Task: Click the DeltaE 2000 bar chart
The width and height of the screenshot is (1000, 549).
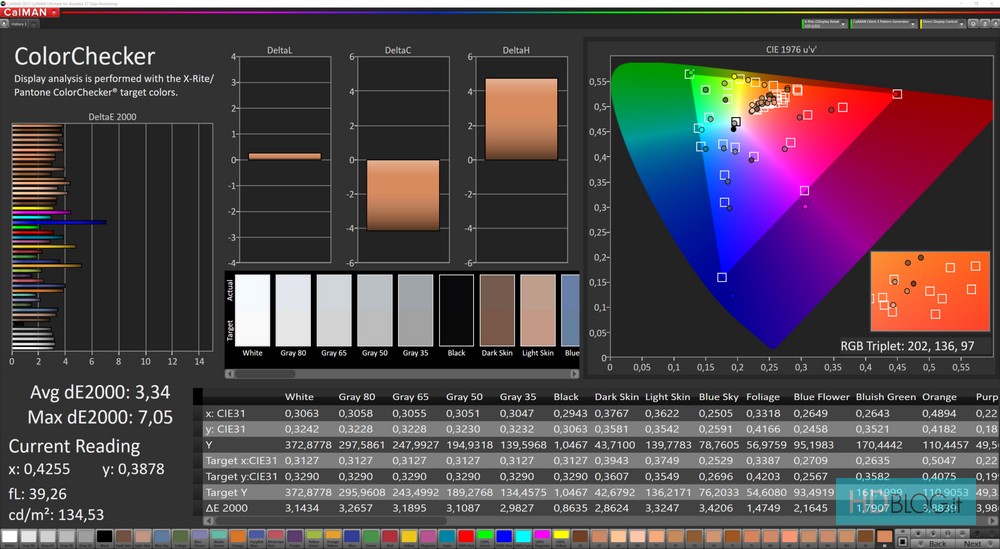Action: point(112,237)
